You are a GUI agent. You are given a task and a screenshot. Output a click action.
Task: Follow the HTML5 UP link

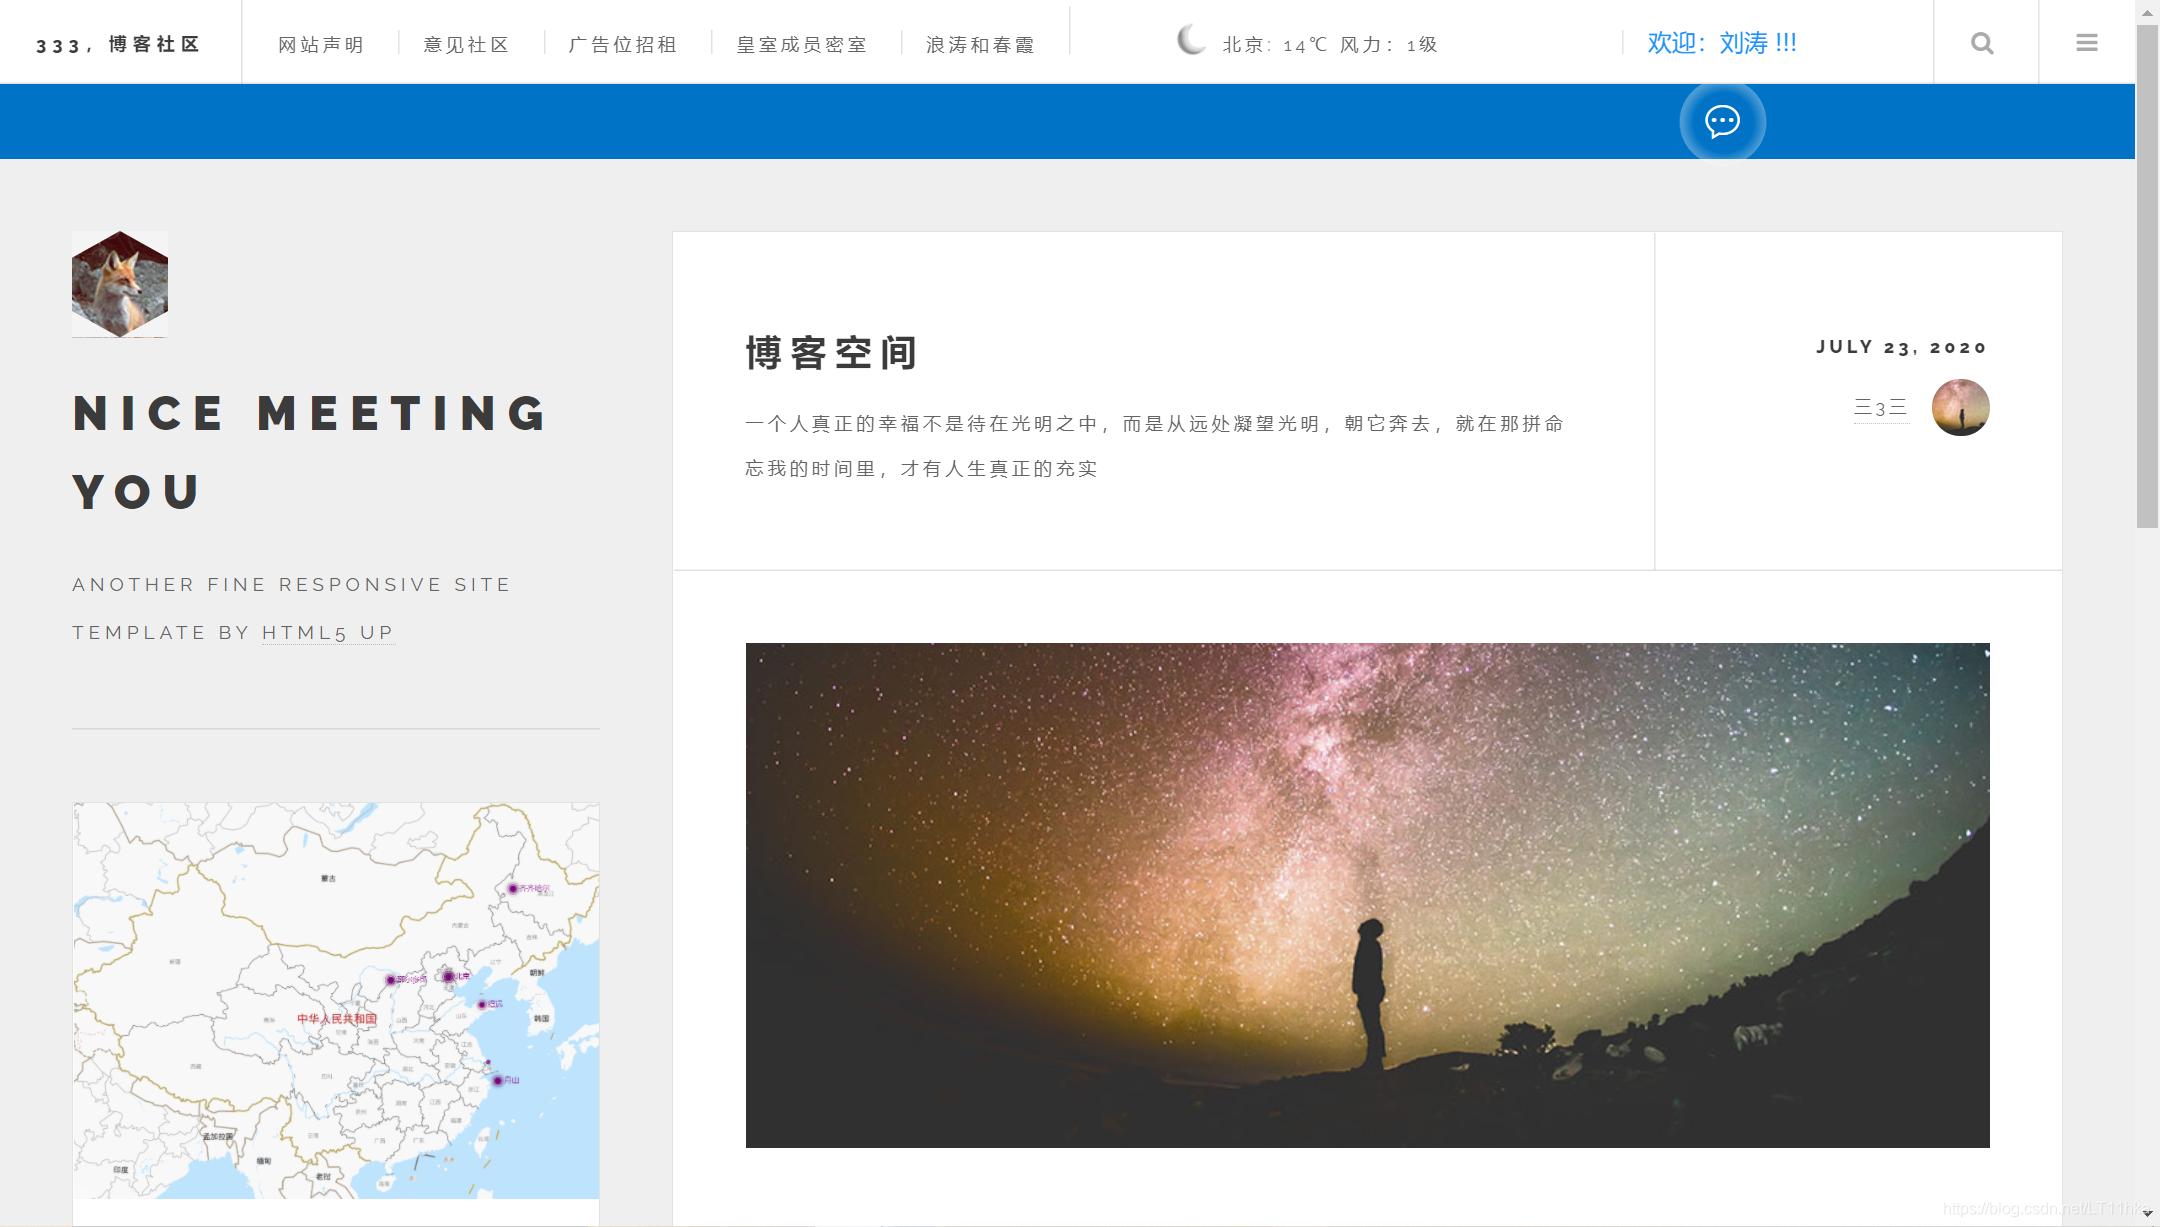pos(328,633)
